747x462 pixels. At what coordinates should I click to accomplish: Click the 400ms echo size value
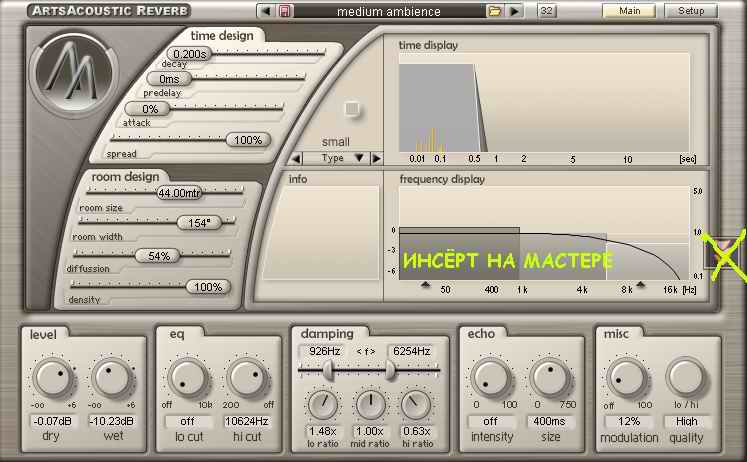pyautogui.click(x=549, y=421)
